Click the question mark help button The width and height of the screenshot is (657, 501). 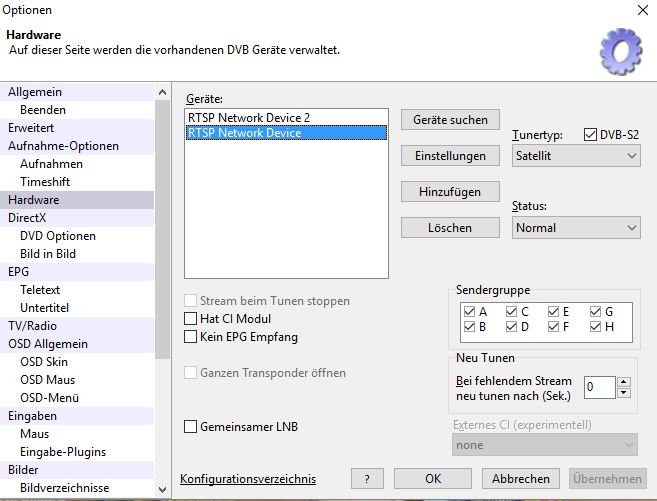coord(367,479)
